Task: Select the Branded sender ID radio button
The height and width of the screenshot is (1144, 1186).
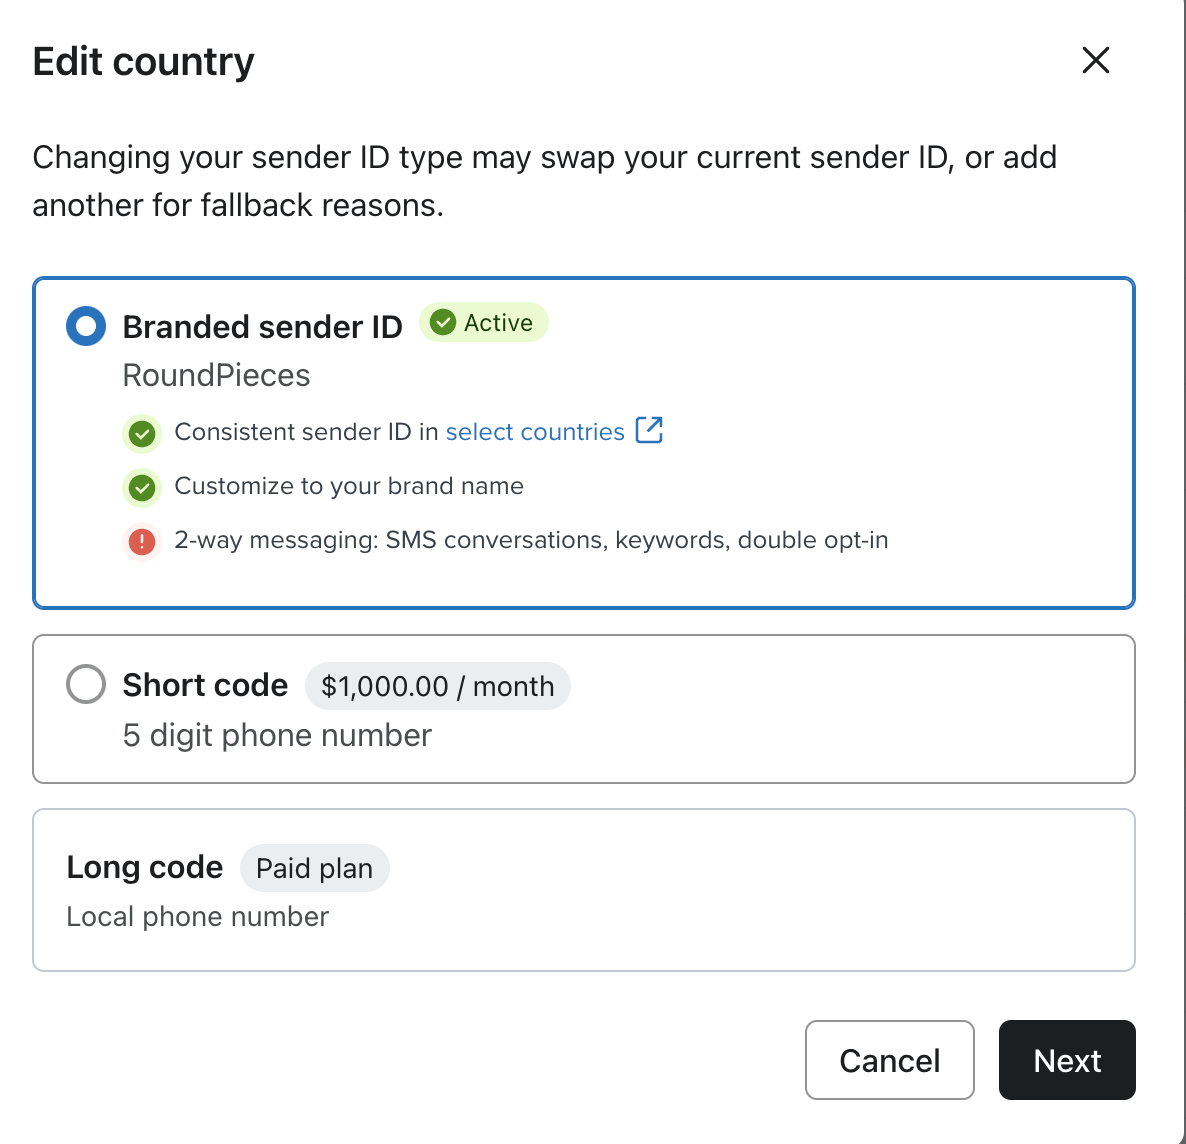Action: (x=86, y=325)
